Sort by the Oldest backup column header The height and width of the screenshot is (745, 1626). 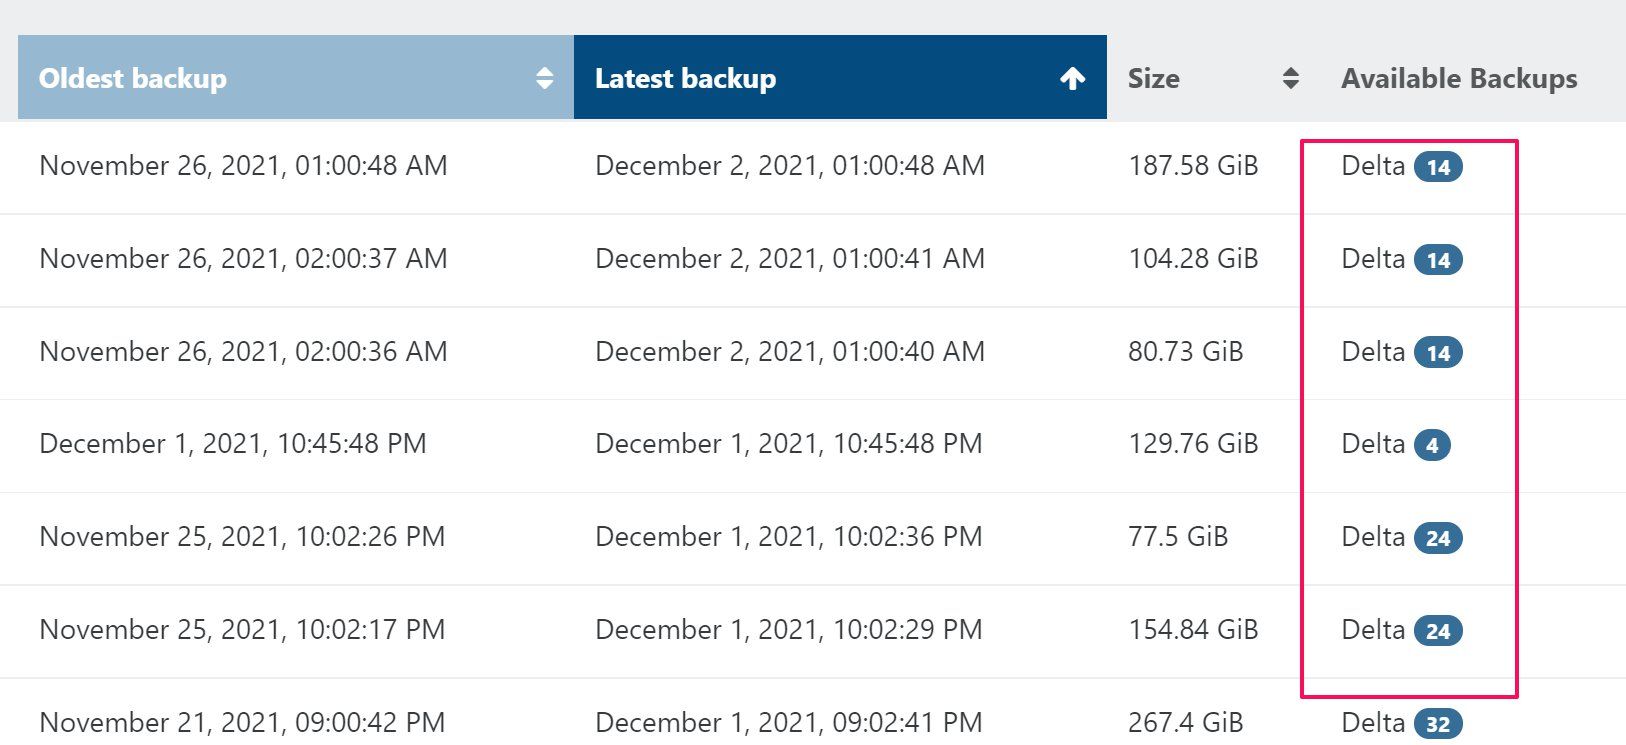tap(132, 78)
